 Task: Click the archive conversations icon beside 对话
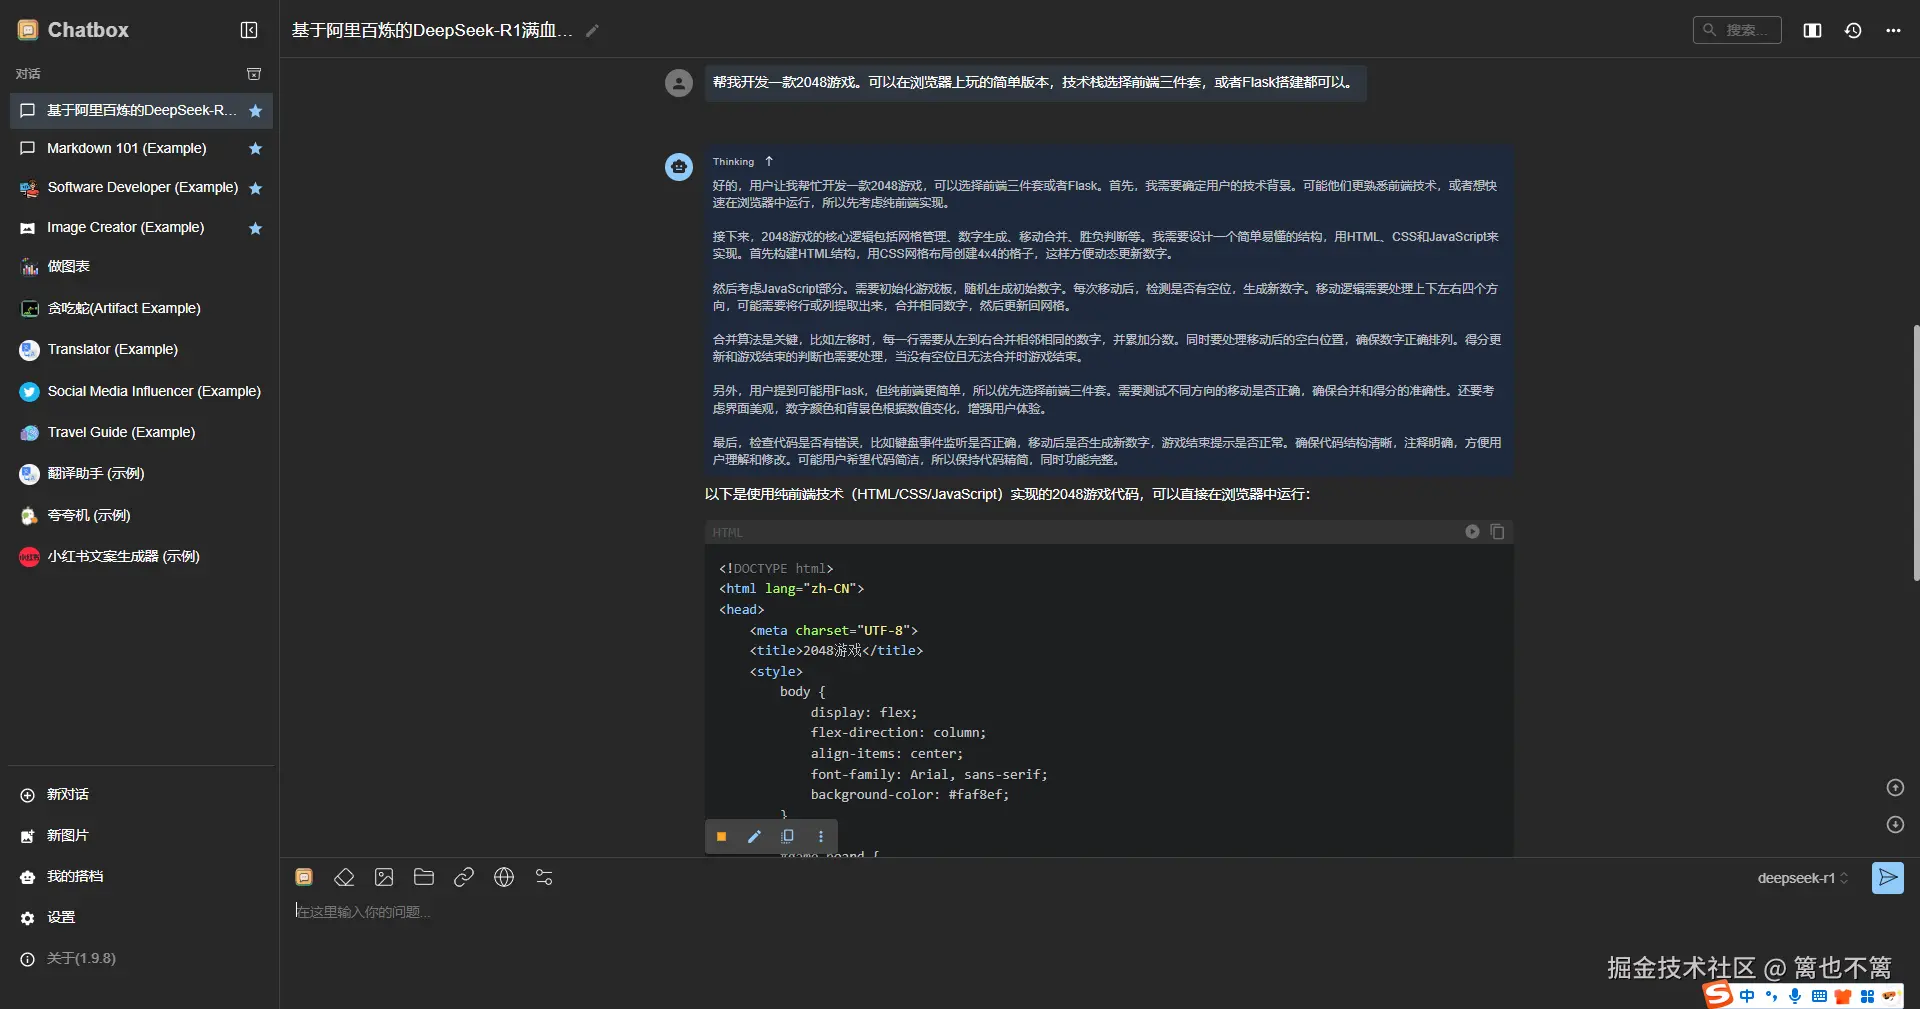254,74
